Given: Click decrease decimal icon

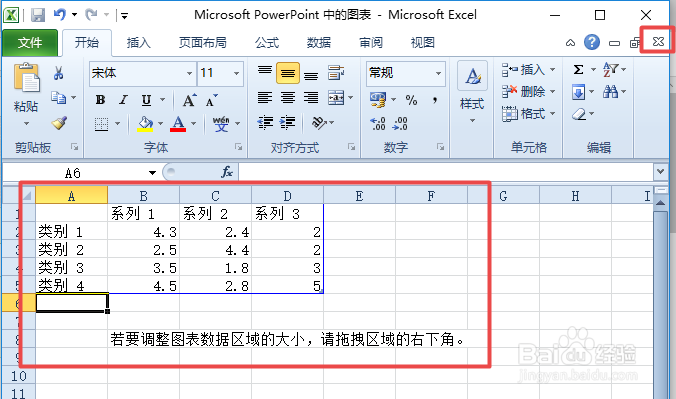Looking at the screenshot, I should click(400, 124).
